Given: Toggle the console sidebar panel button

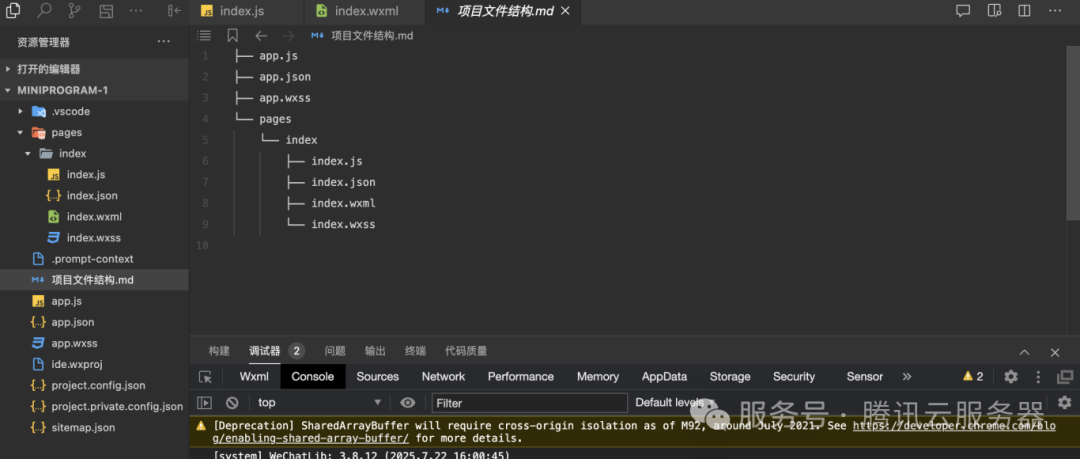Looking at the screenshot, I should [204, 402].
